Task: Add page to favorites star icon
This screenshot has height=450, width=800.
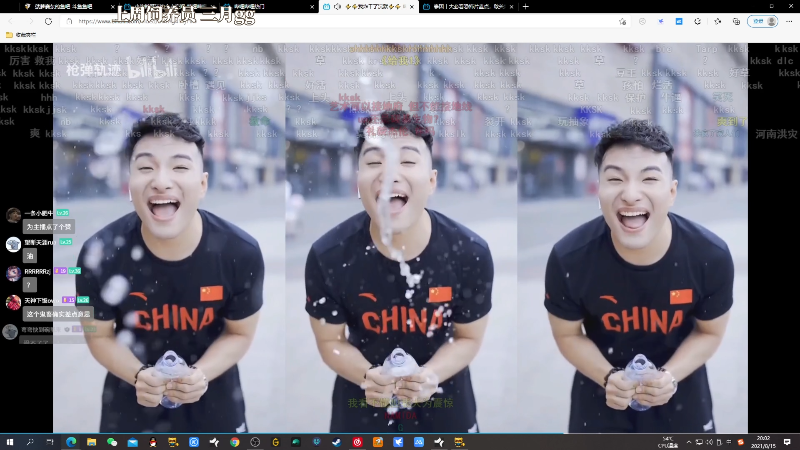Action: [x=622, y=21]
